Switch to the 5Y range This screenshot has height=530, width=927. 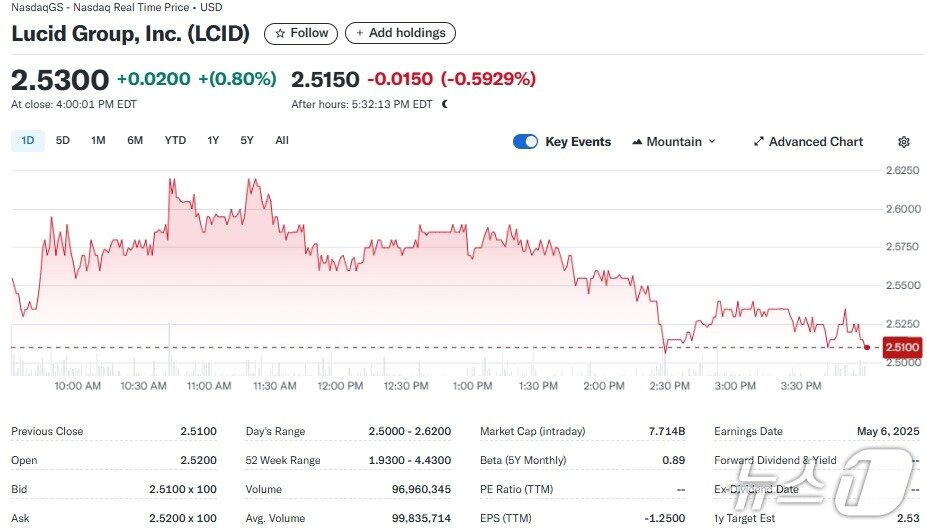pos(247,141)
